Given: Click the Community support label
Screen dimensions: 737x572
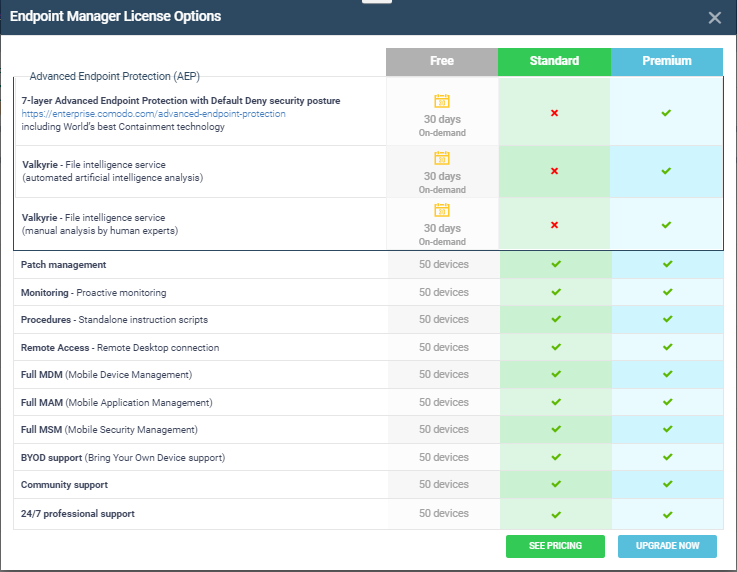Looking at the screenshot, I should click(x=64, y=485).
